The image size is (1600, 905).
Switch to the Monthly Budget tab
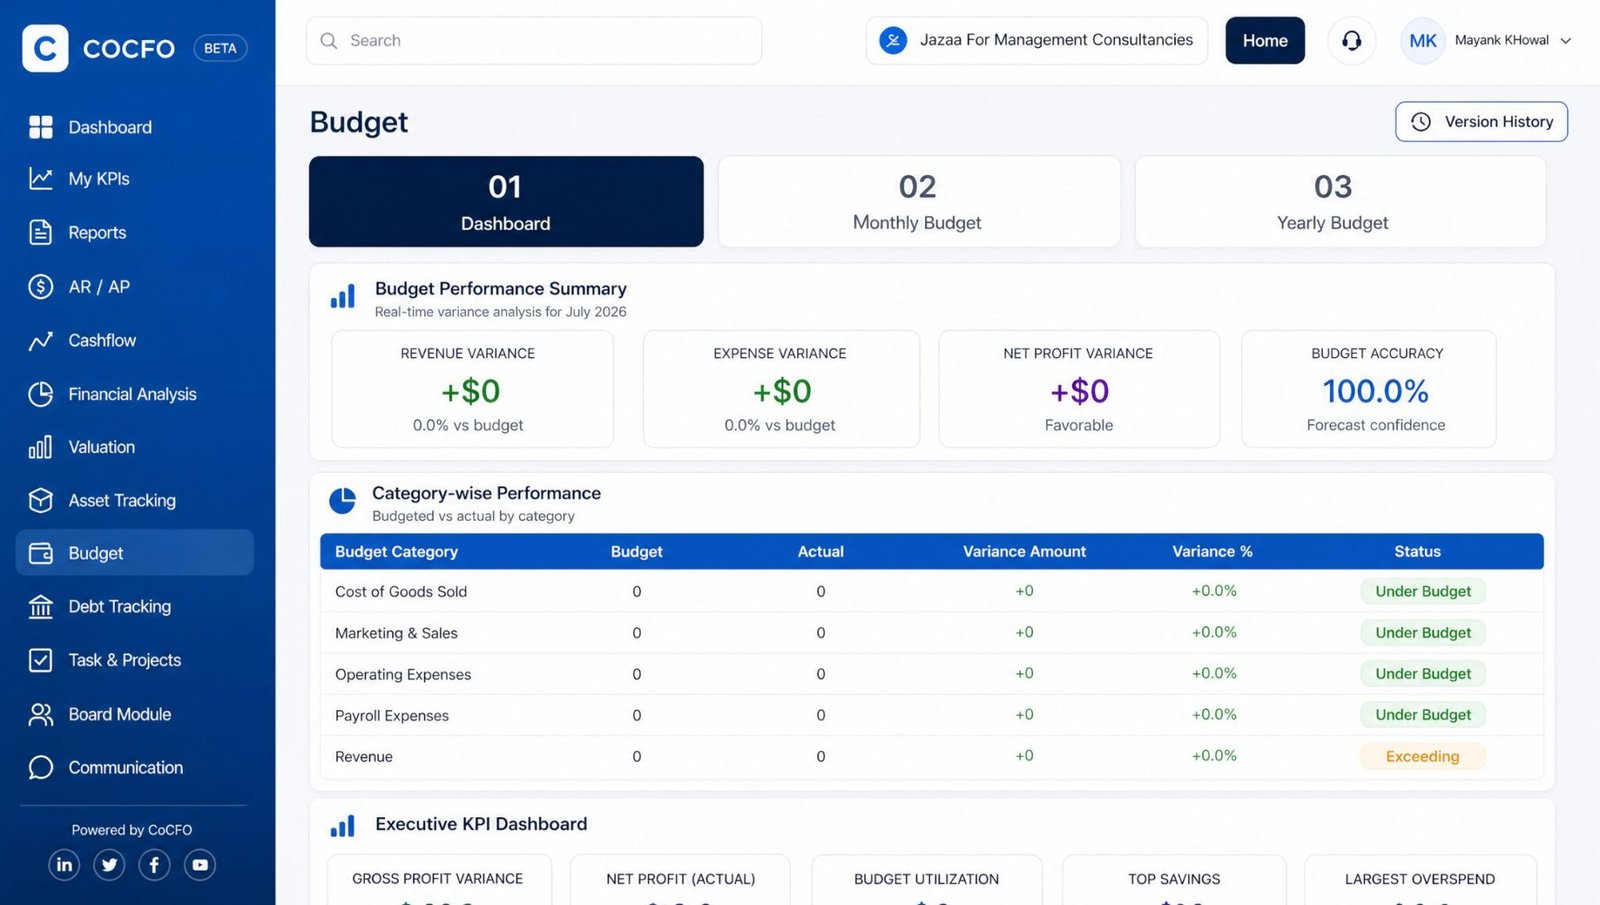tap(919, 201)
